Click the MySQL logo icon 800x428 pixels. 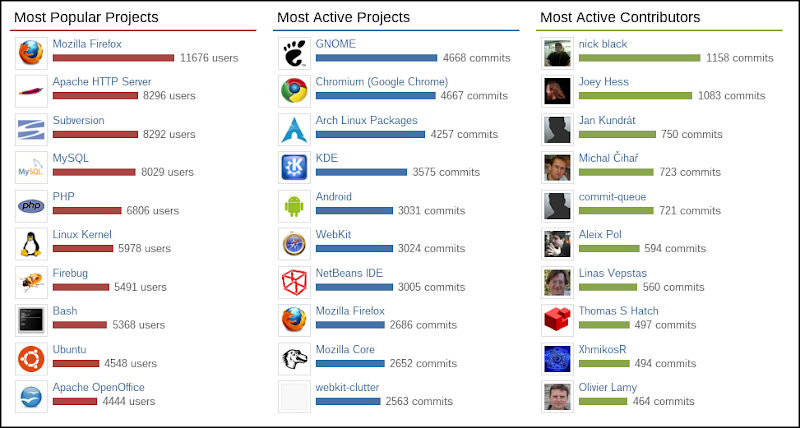(32, 166)
